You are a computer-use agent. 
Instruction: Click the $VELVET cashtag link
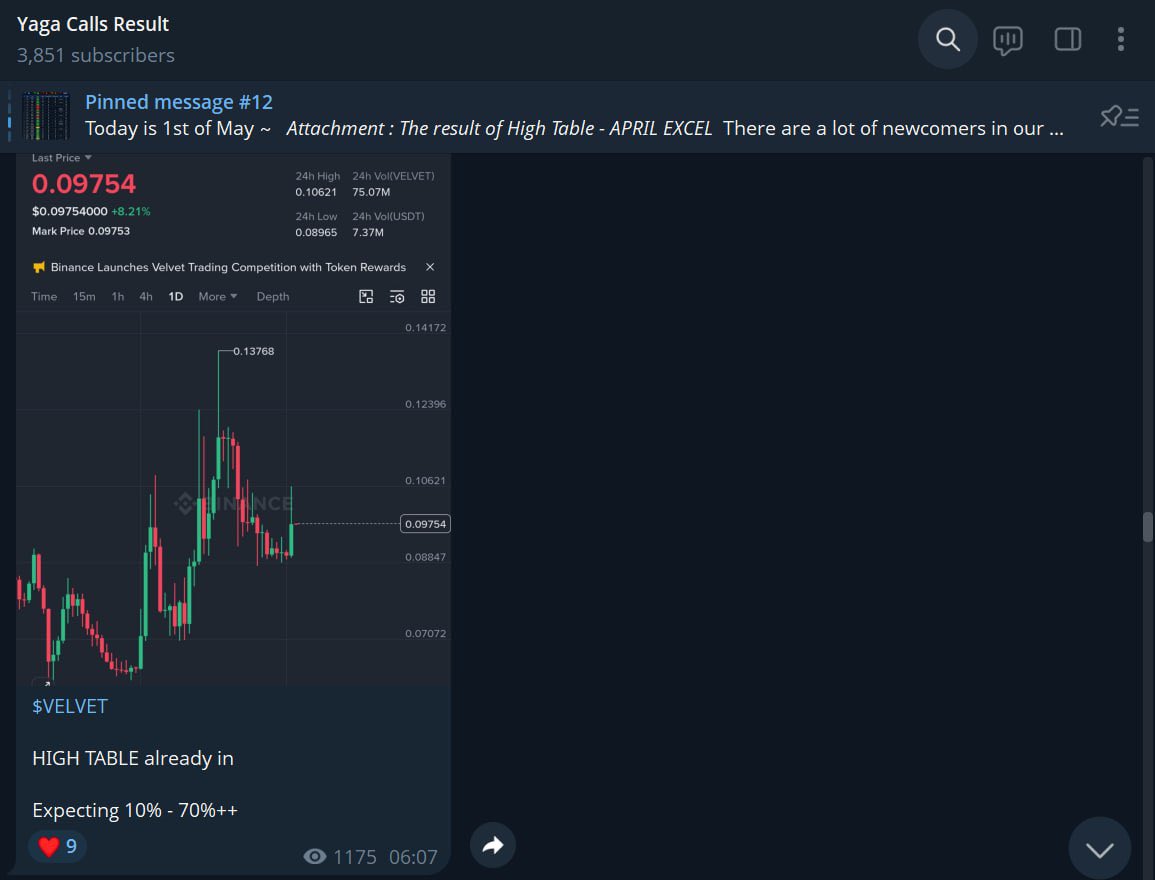70,706
